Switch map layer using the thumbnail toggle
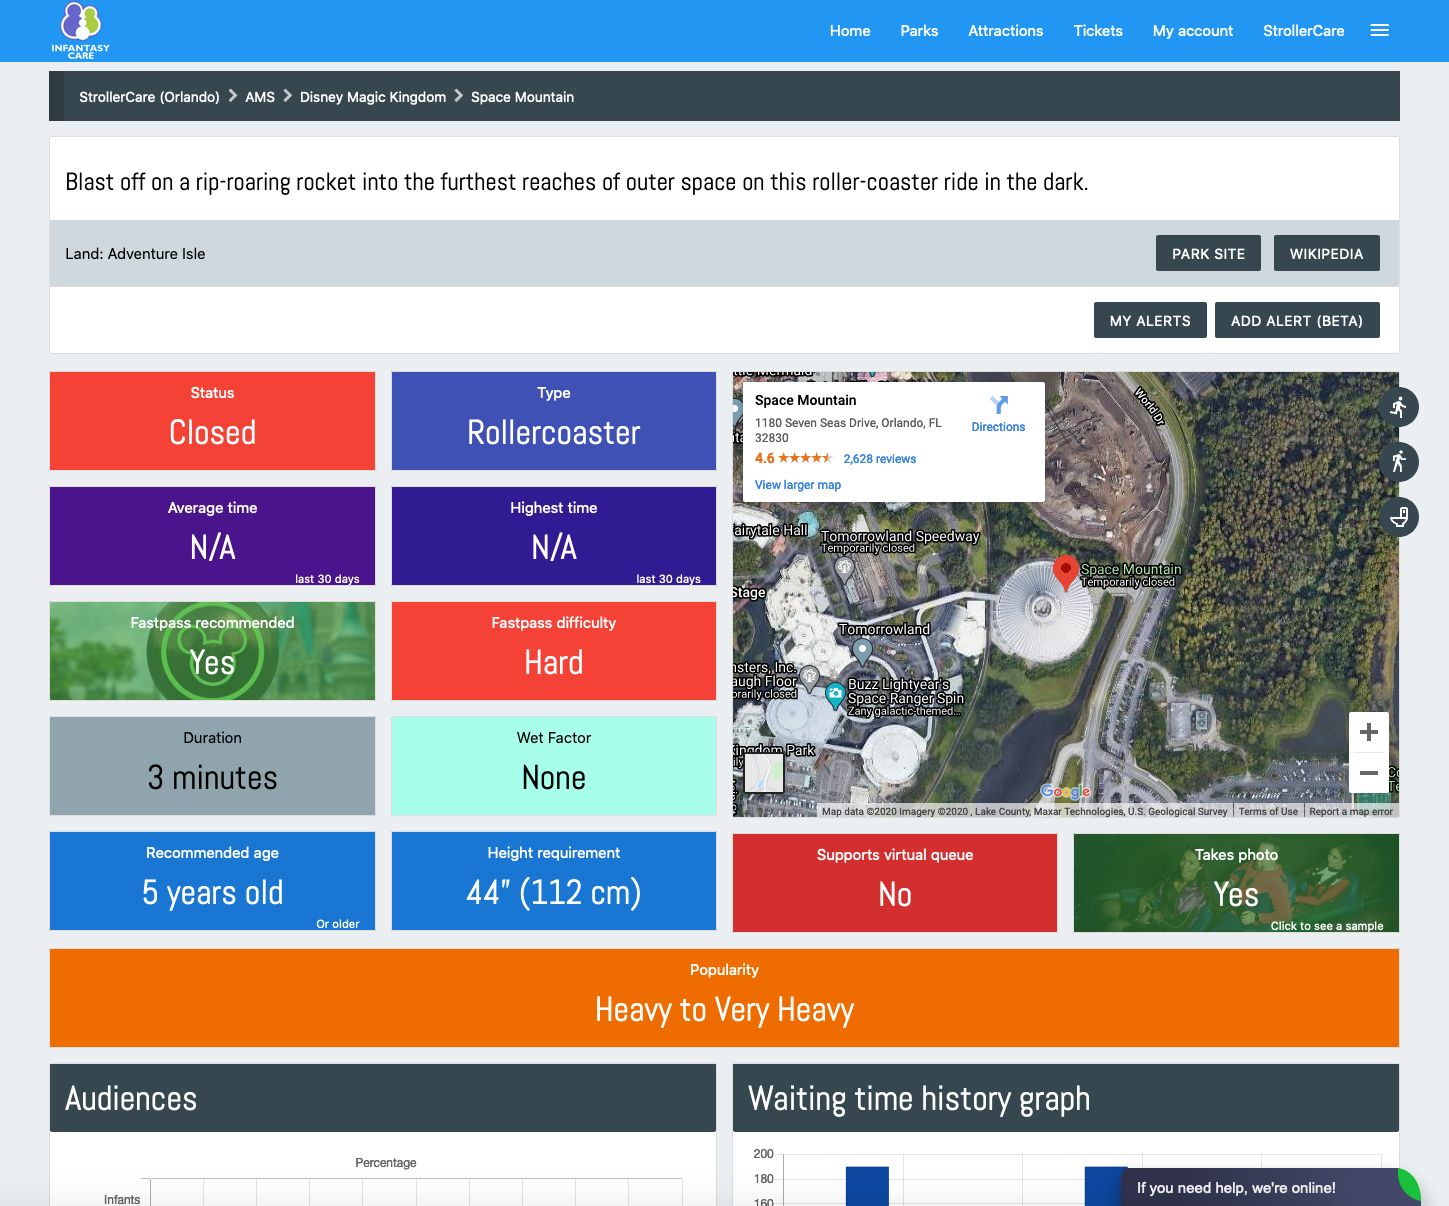 click(764, 773)
